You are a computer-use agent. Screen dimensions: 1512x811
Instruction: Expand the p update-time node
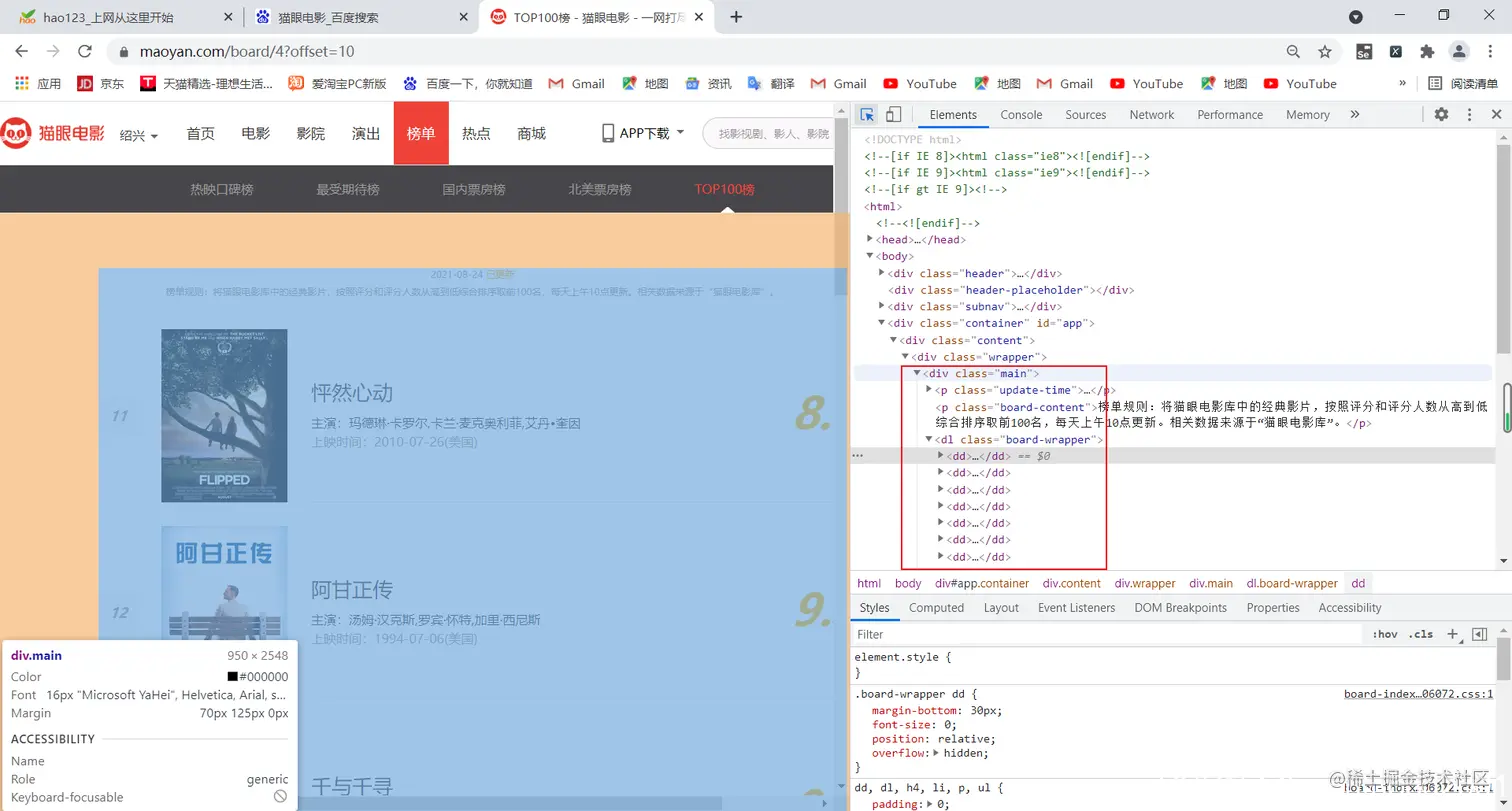(x=929, y=390)
